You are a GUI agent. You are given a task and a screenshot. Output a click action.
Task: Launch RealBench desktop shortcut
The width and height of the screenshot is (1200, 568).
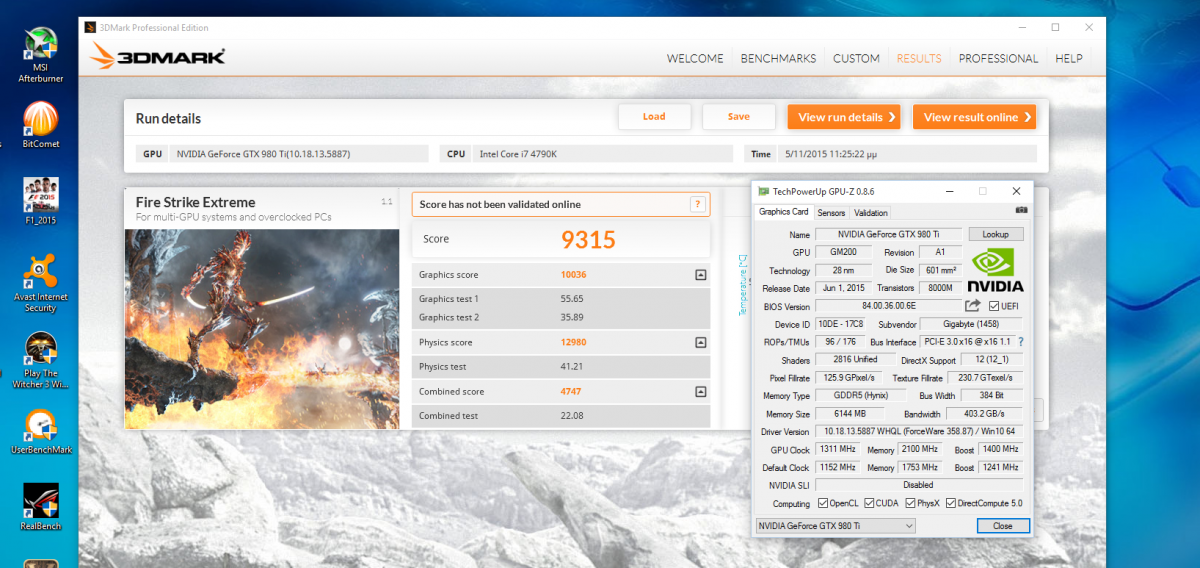tap(41, 508)
